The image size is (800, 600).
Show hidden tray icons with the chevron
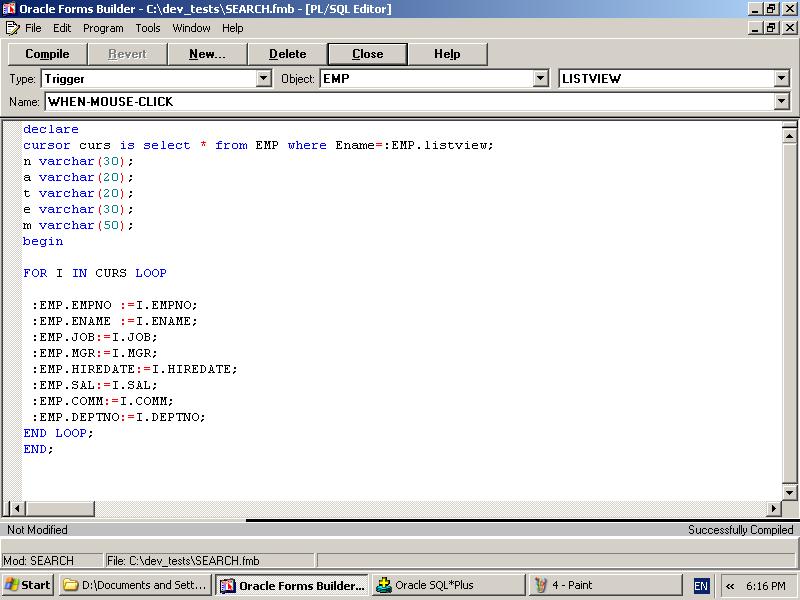coord(730,586)
